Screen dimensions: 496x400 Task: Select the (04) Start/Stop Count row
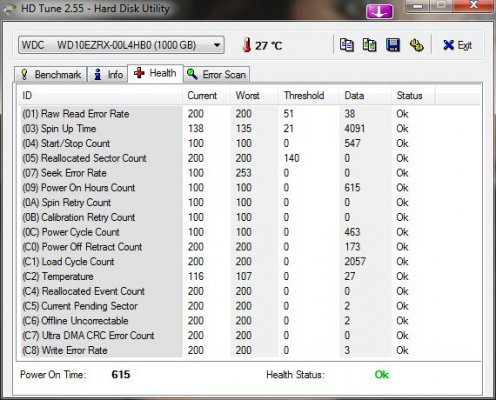tap(228, 143)
